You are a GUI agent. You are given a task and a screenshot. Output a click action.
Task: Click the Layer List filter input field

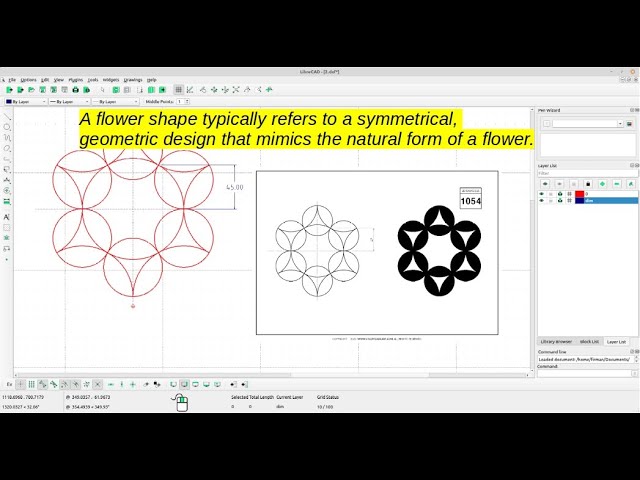[588, 173]
